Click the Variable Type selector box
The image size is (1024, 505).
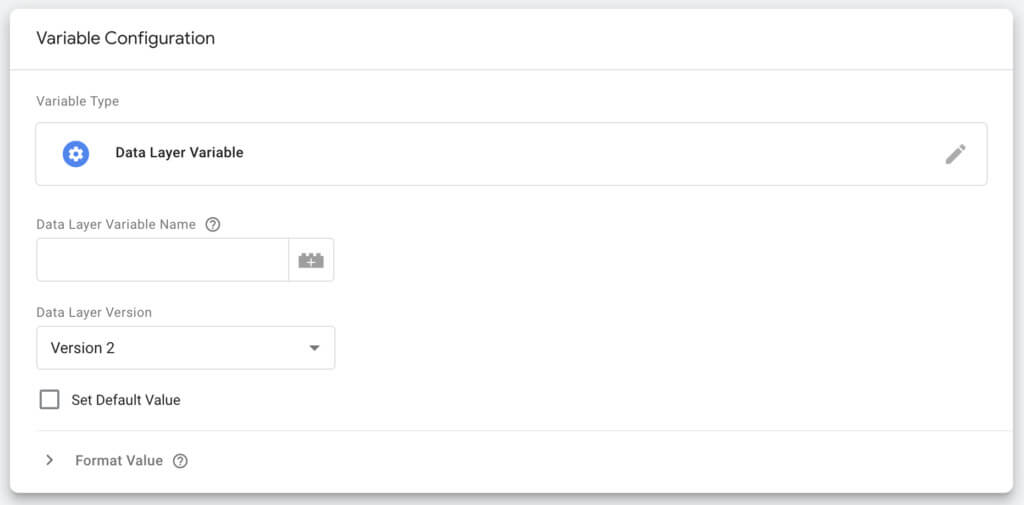pos(510,154)
